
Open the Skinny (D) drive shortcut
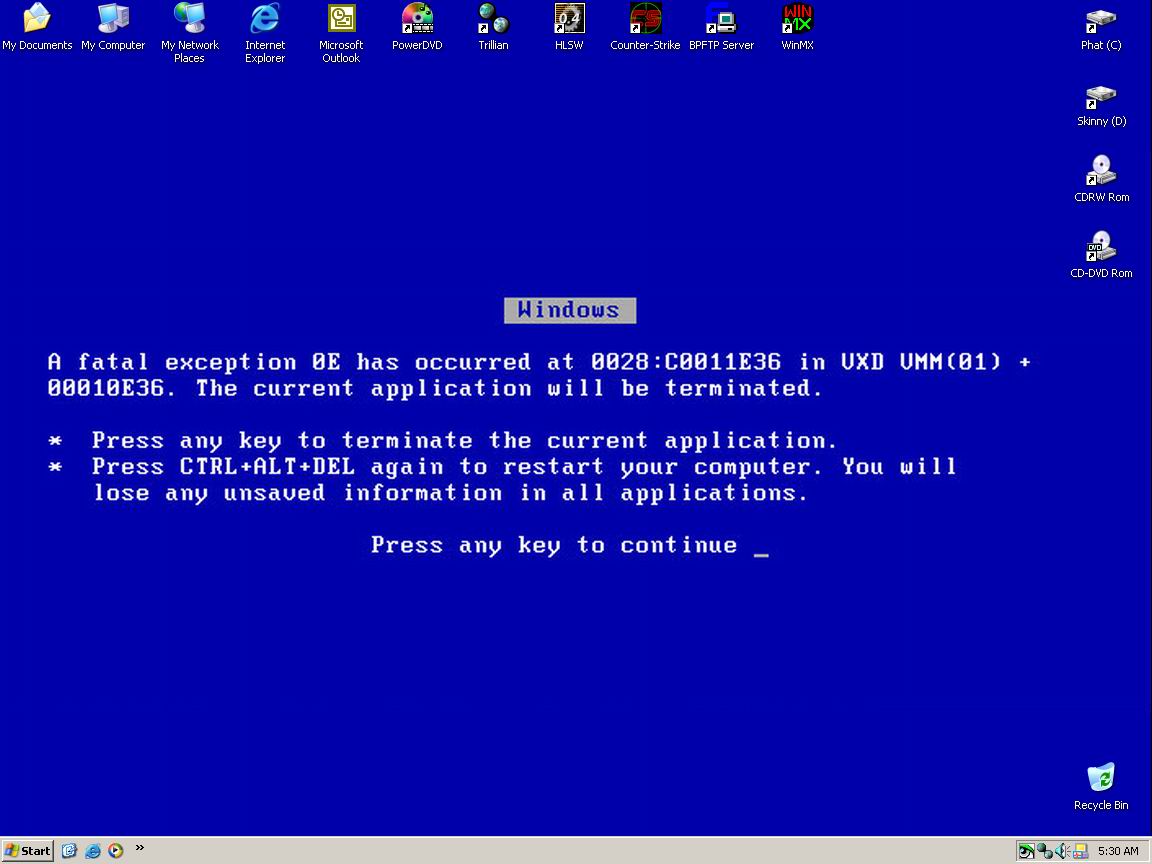pyautogui.click(x=1101, y=106)
